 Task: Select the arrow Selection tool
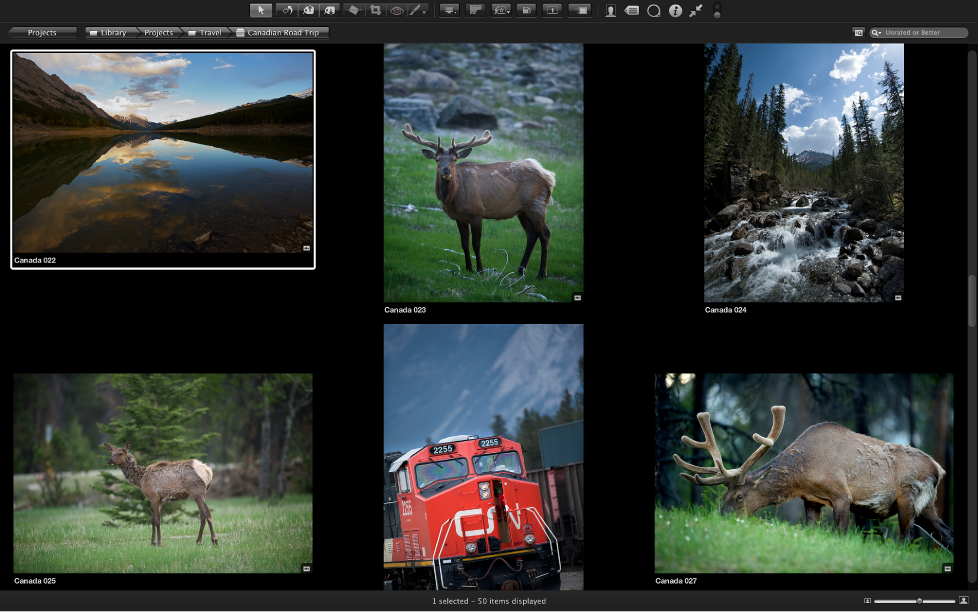click(x=260, y=10)
